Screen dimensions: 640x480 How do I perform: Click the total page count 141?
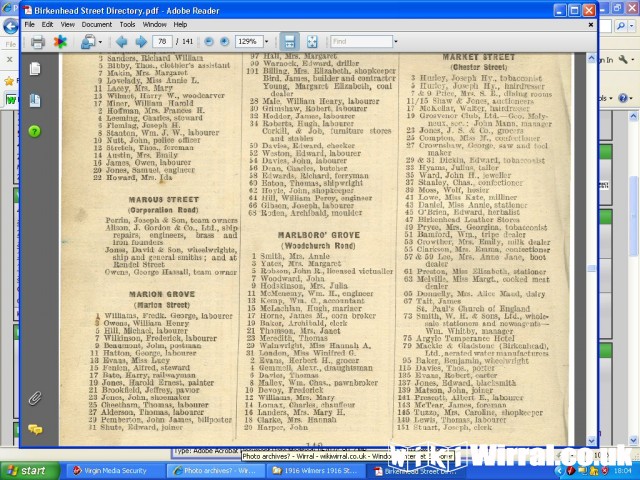click(x=187, y=42)
